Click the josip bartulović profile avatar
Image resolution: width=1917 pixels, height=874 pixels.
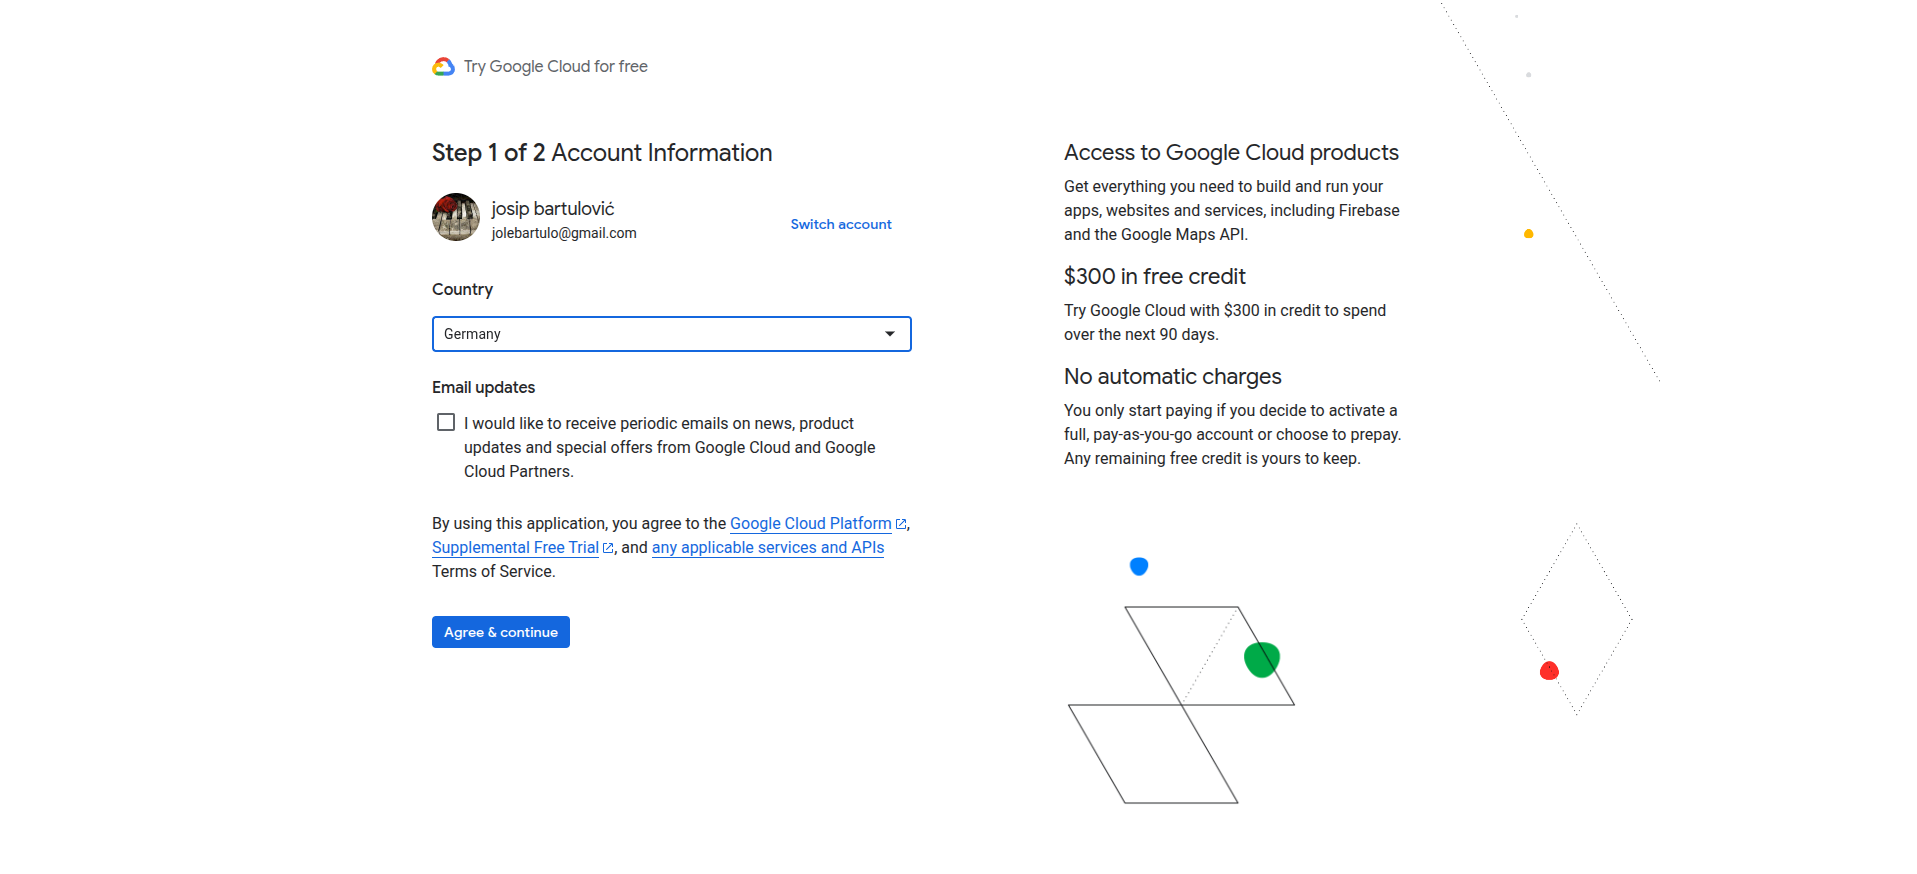(456, 217)
